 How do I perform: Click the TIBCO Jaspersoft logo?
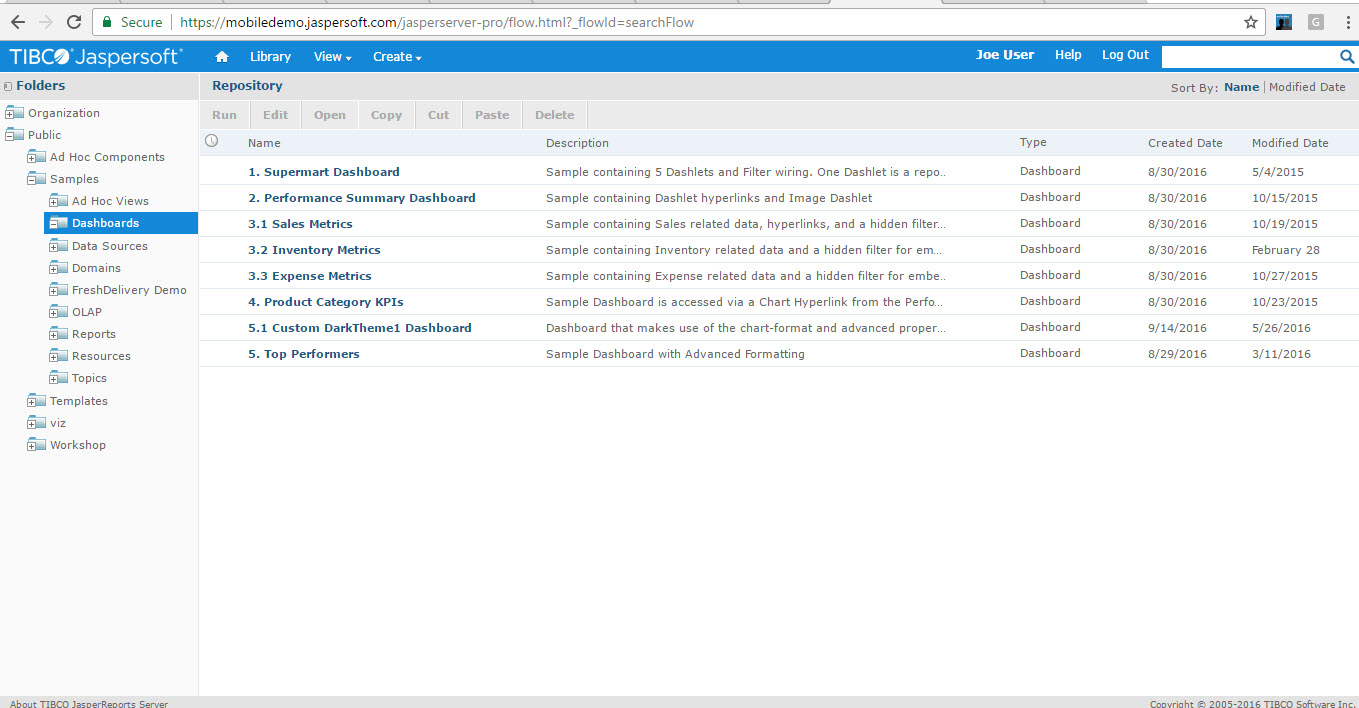point(96,57)
